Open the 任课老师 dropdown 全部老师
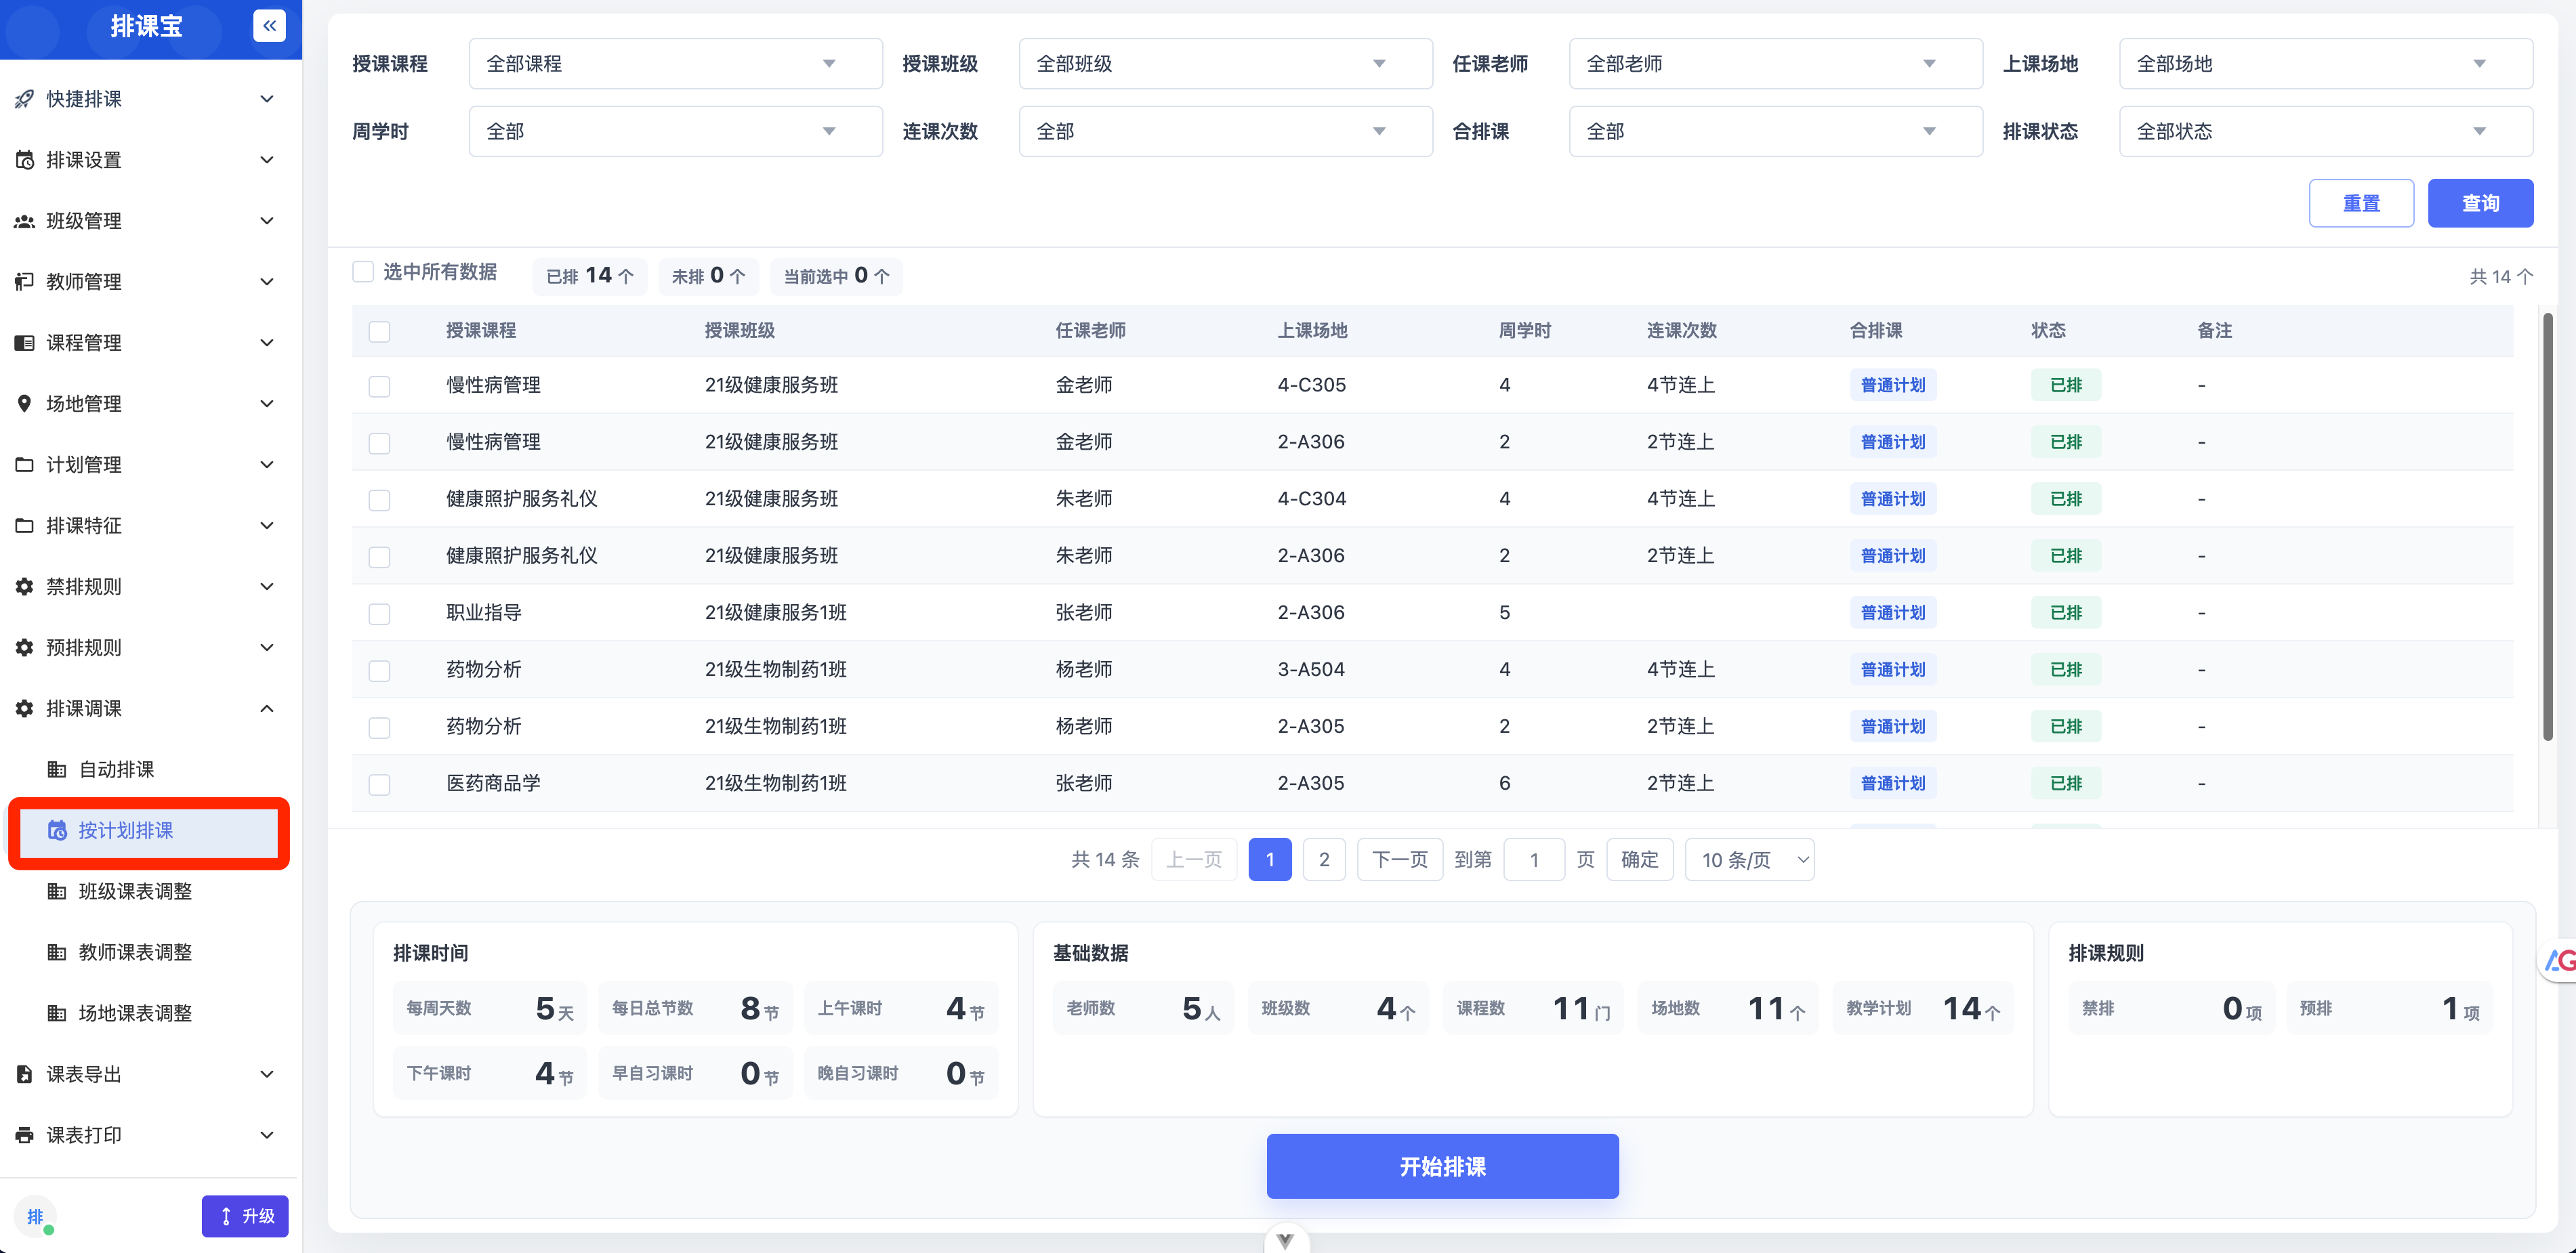 click(1775, 64)
